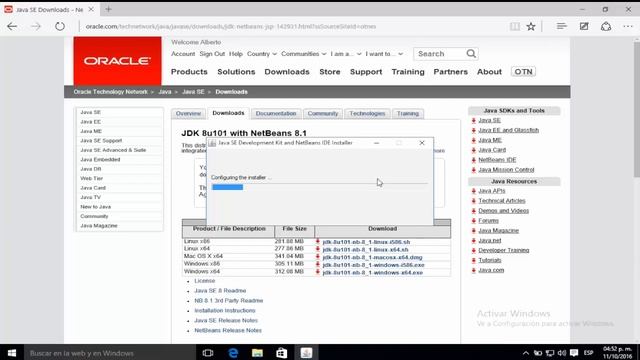Expand the Country dropdown
The image size is (640, 360).
pos(262,54)
